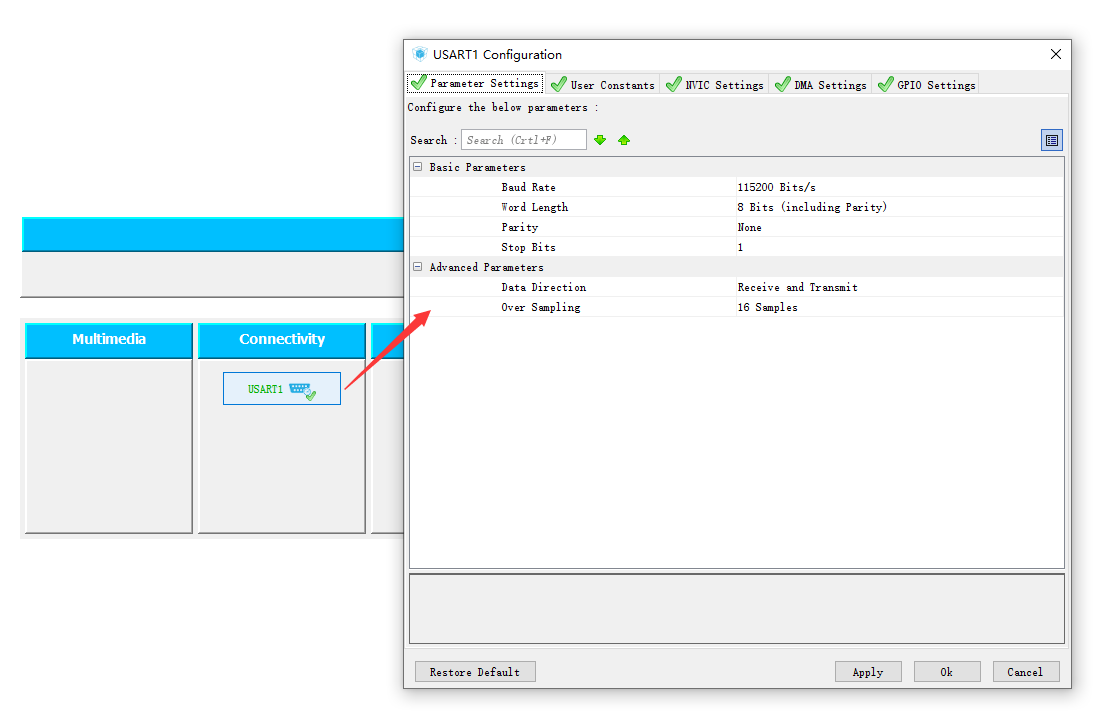The width and height of the screenshot is (1120, 720).
Task: Click the USART1 Configuration title icon
Action: (420, 54)
